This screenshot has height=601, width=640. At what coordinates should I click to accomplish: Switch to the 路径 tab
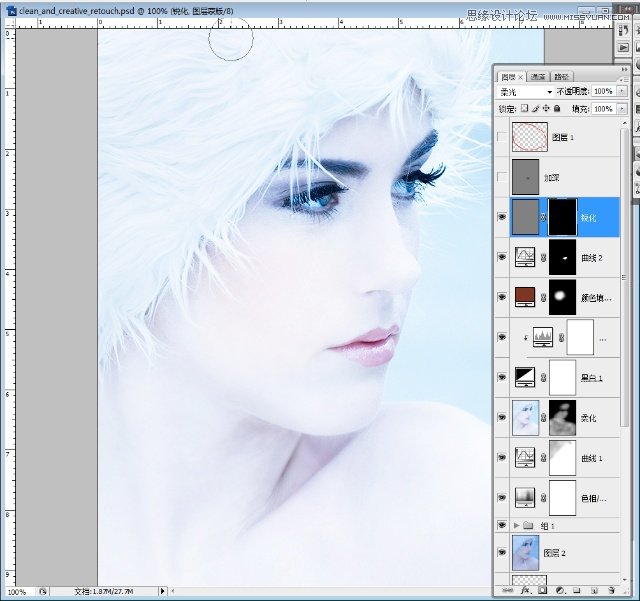[562, 76]
